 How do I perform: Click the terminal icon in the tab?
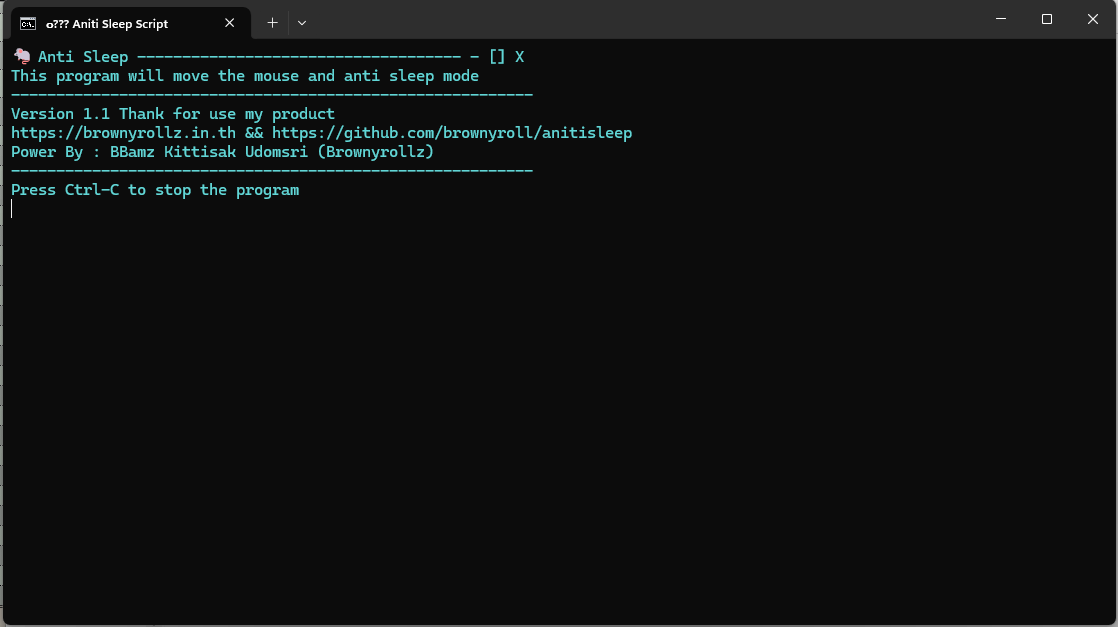point(29,23)
